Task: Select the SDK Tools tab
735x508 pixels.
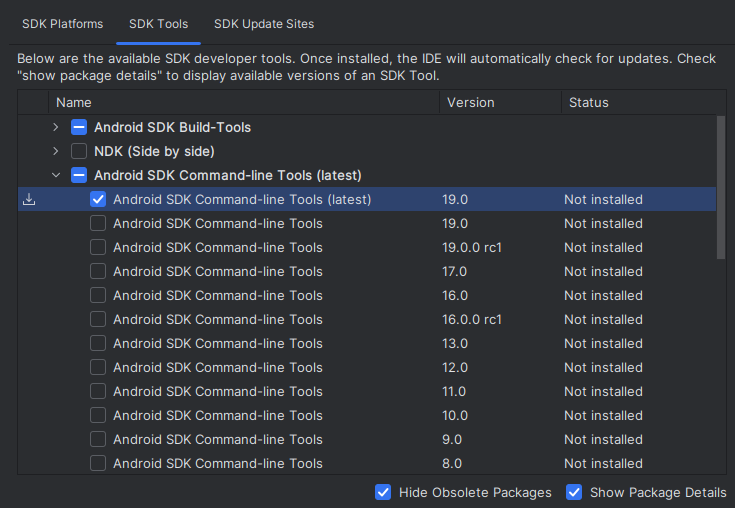Action: click(x=158, y=23)
